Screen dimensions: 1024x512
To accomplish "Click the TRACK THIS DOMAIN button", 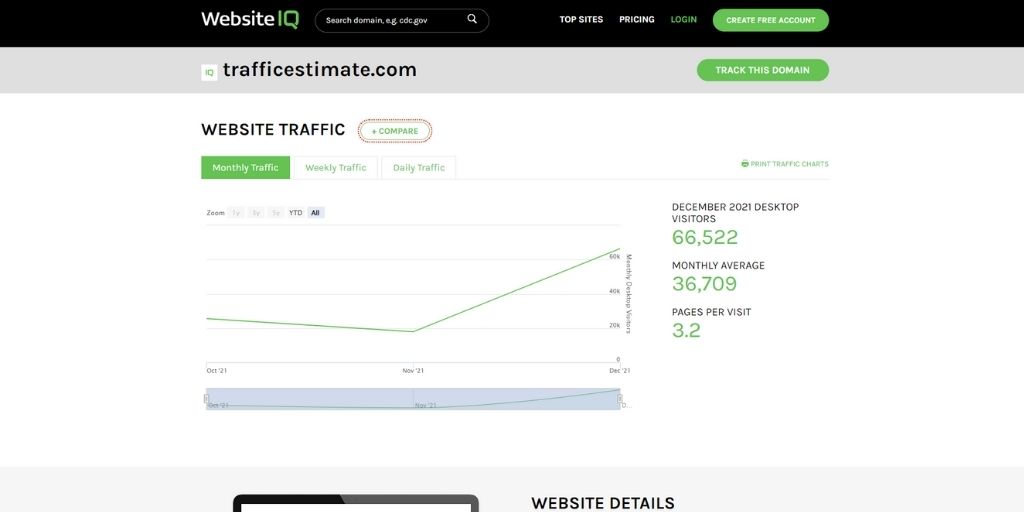I will (763, 70).
